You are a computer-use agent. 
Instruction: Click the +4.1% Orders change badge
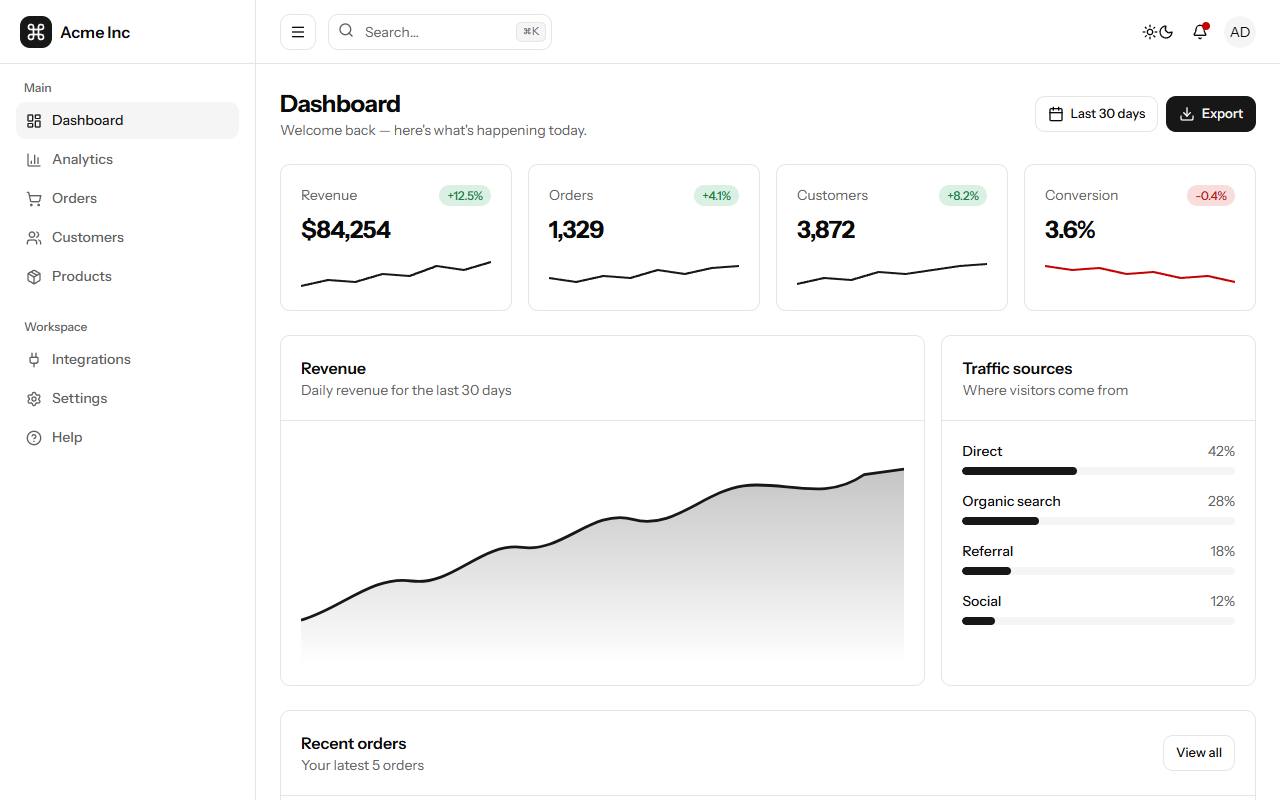point(716,196)
